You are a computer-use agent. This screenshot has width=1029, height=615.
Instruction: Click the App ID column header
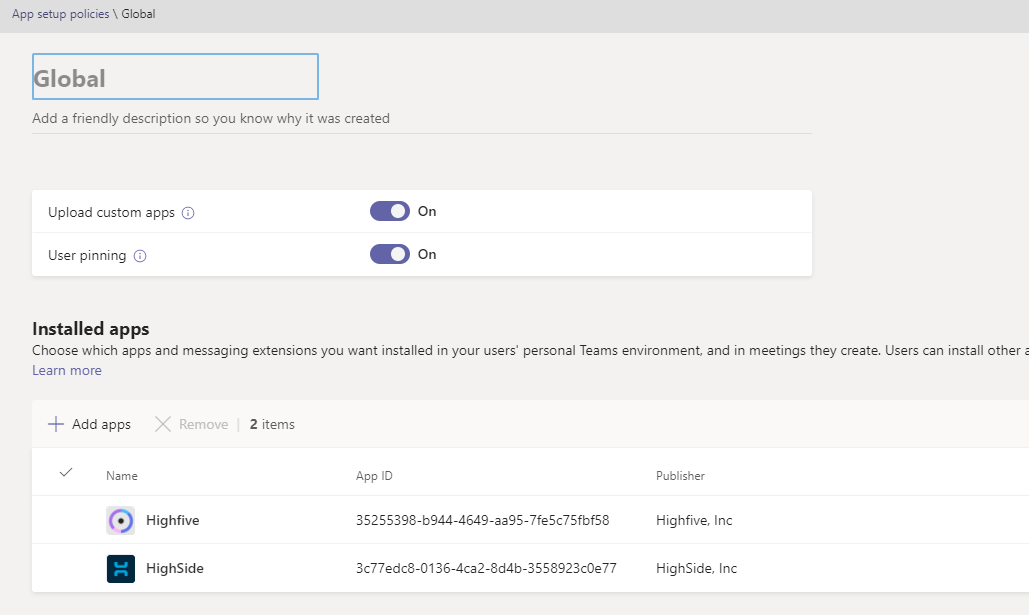click(x=373, y=475)
